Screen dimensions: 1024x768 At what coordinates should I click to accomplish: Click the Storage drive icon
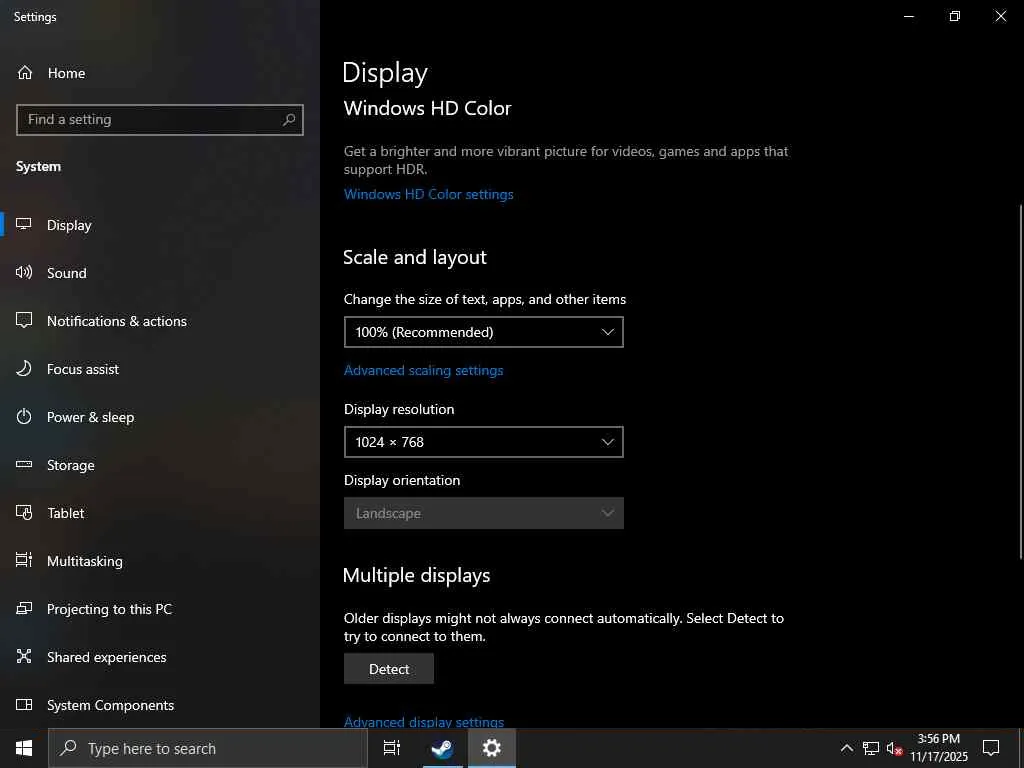tap(24, 464)
